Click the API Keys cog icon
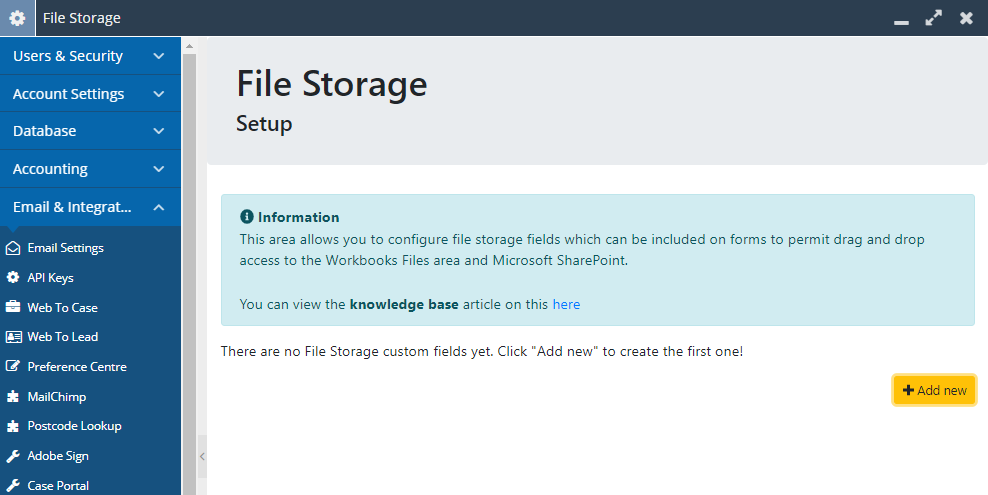 point(13,277)
